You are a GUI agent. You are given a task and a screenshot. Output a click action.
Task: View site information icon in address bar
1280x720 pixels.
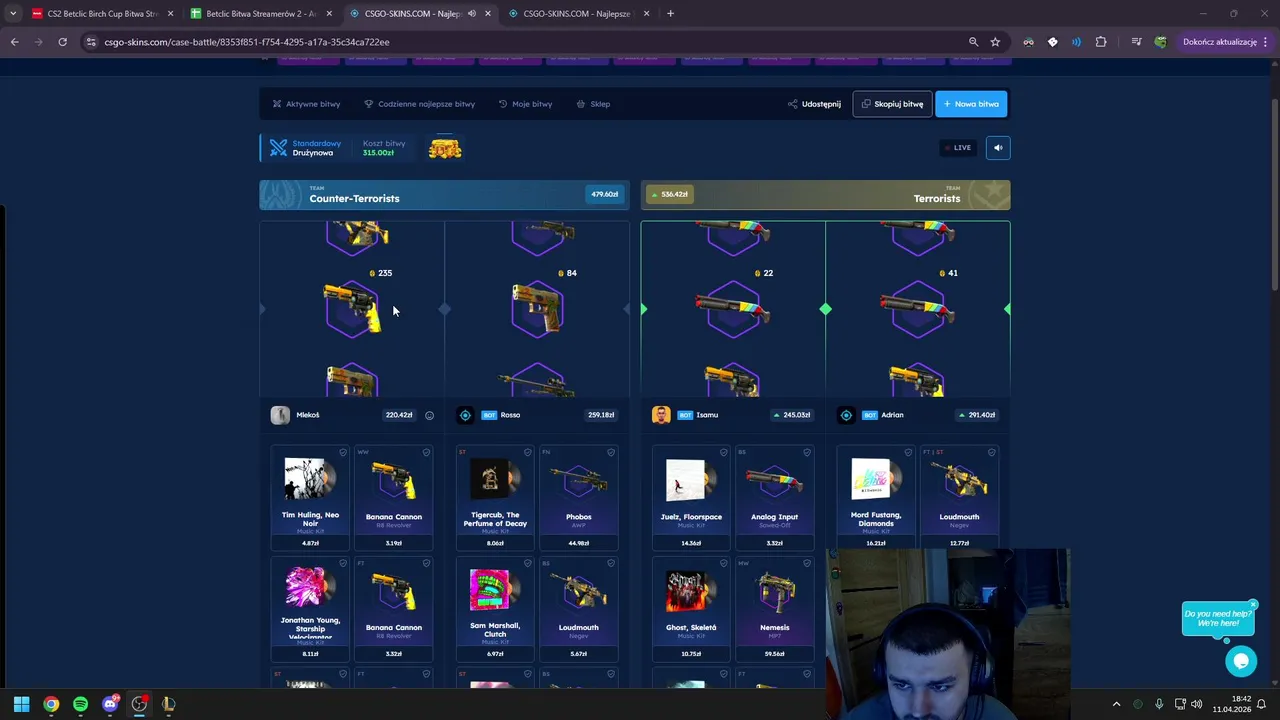click(91, 42)
